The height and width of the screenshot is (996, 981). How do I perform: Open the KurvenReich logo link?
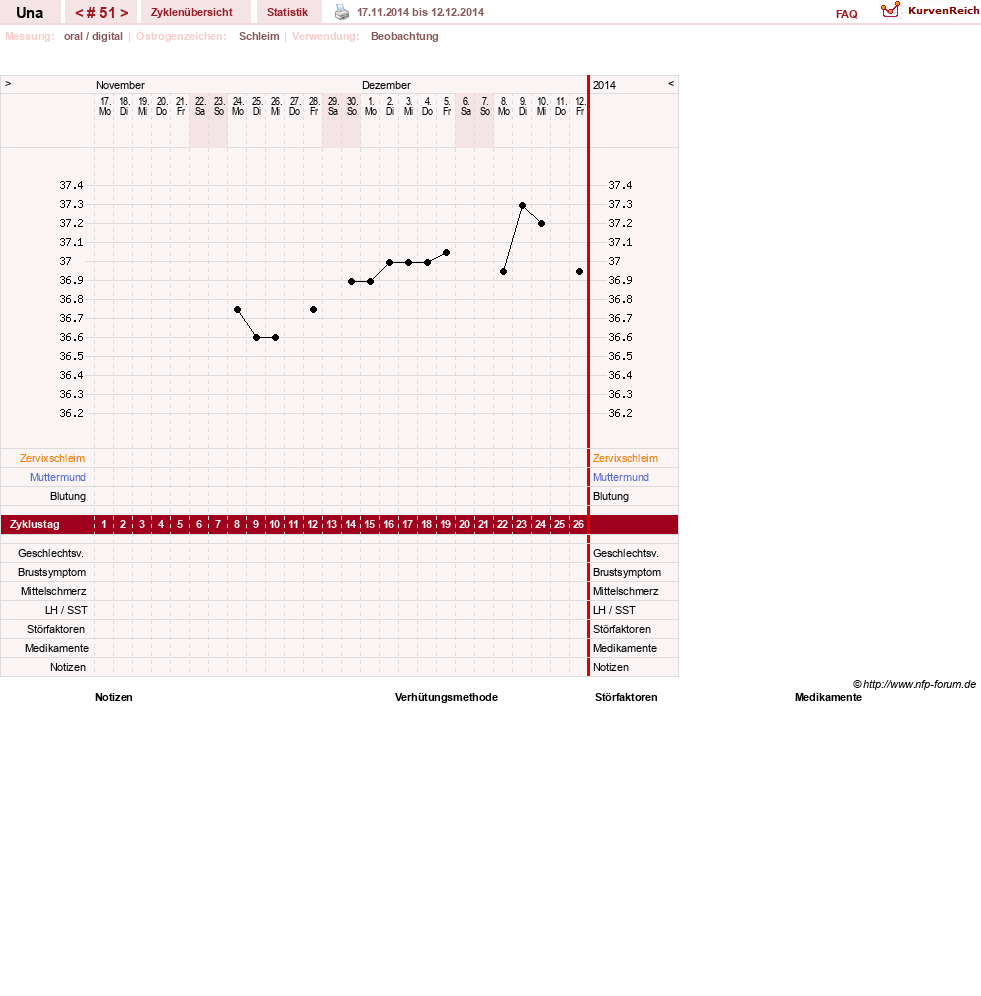(930, 11)
